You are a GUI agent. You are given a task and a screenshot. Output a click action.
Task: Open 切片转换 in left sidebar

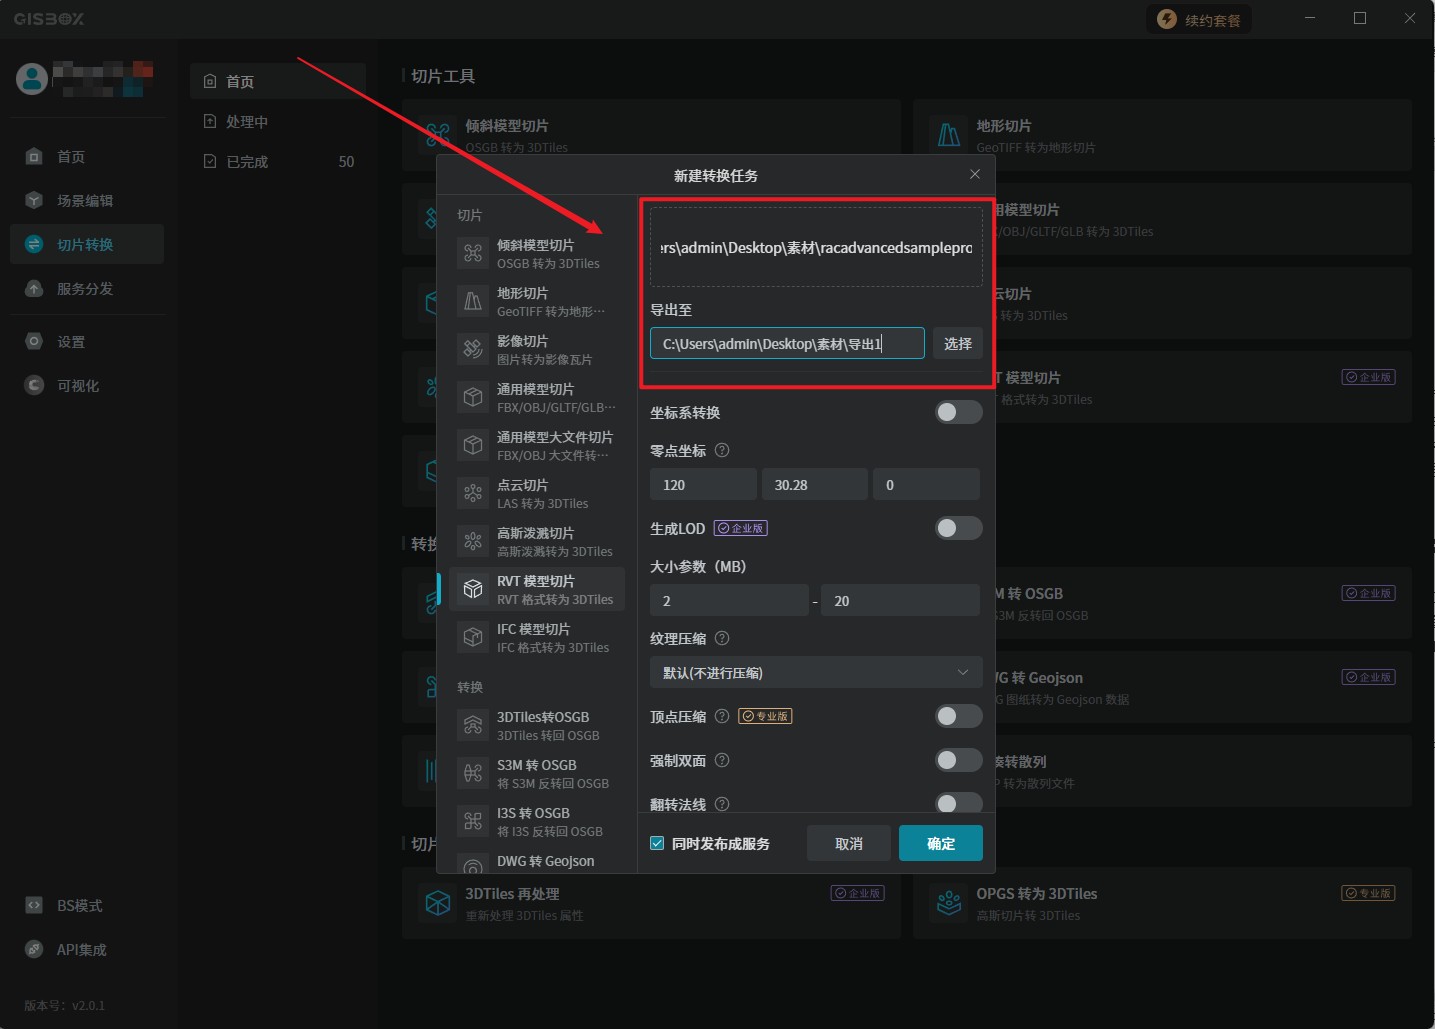click(86, 245)
